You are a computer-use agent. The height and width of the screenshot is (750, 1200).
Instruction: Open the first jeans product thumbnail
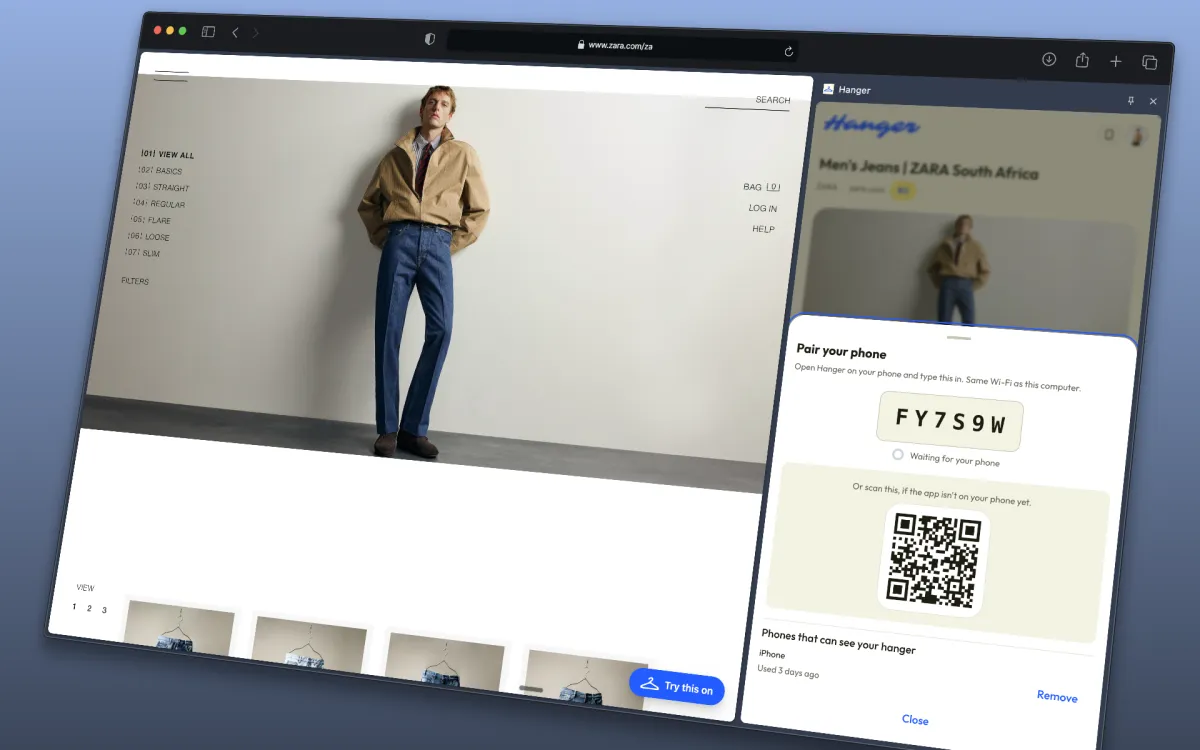[179, 629]
